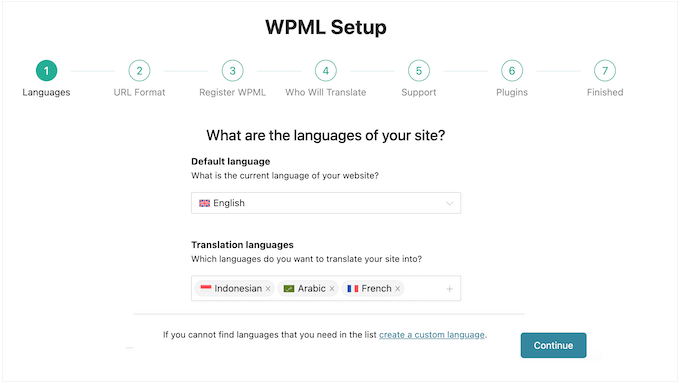Click the WPML Setup heading
Screen dimensions: 680x384
pos(326,27)
